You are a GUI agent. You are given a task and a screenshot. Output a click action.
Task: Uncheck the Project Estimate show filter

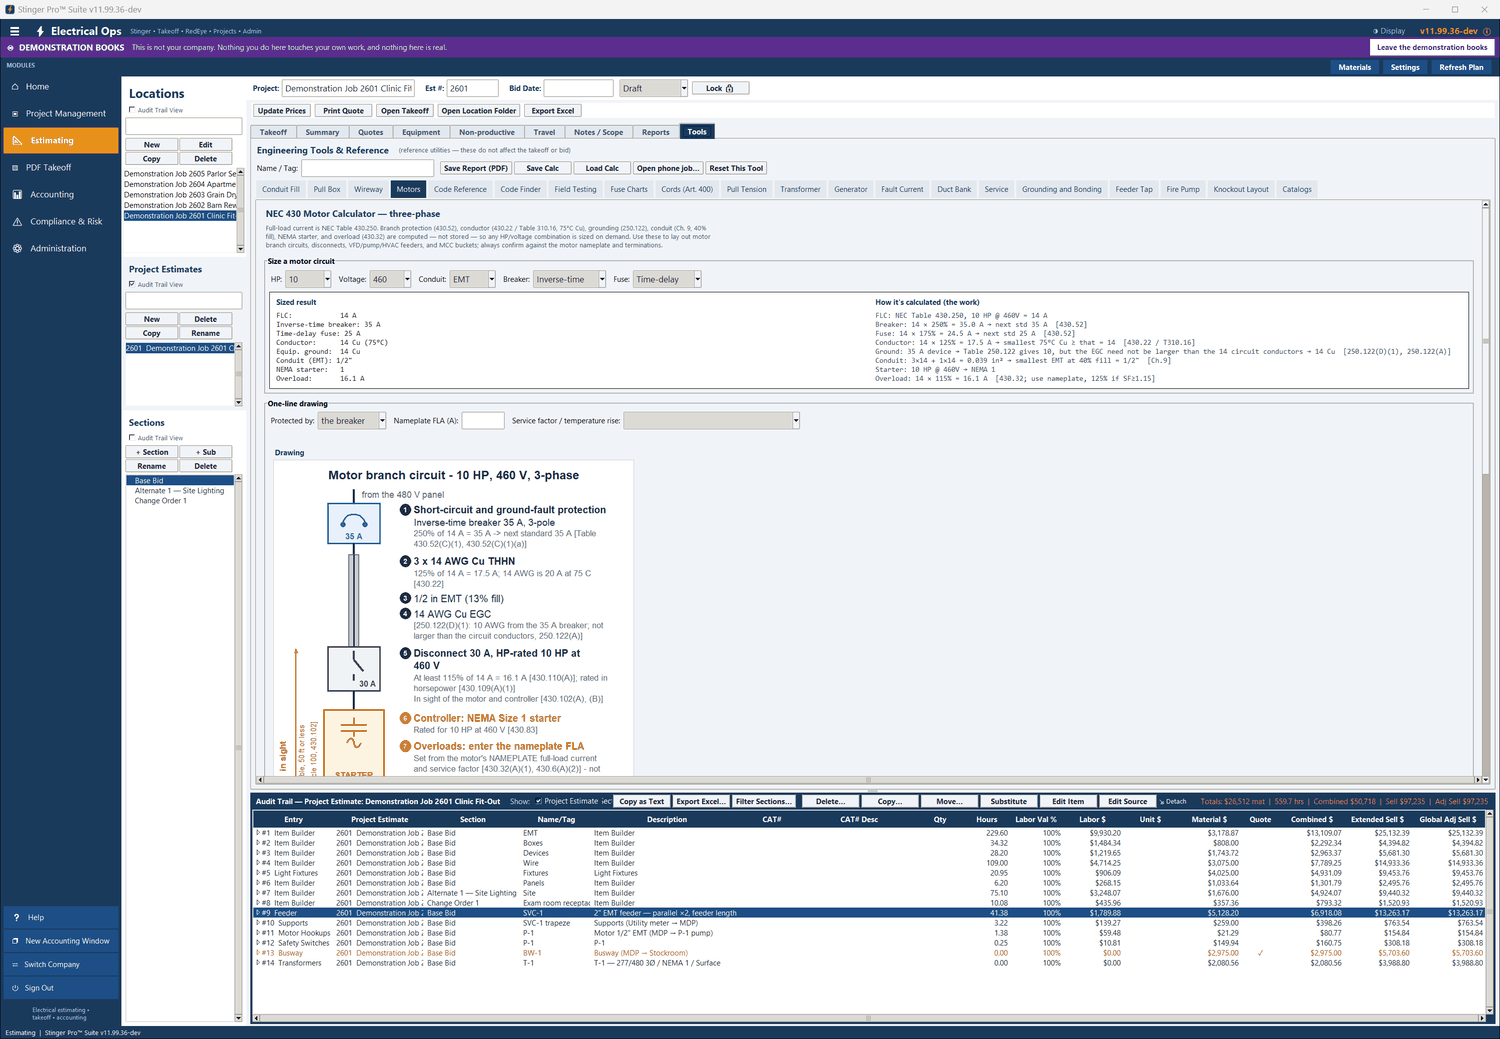click(x=539, y=801)
